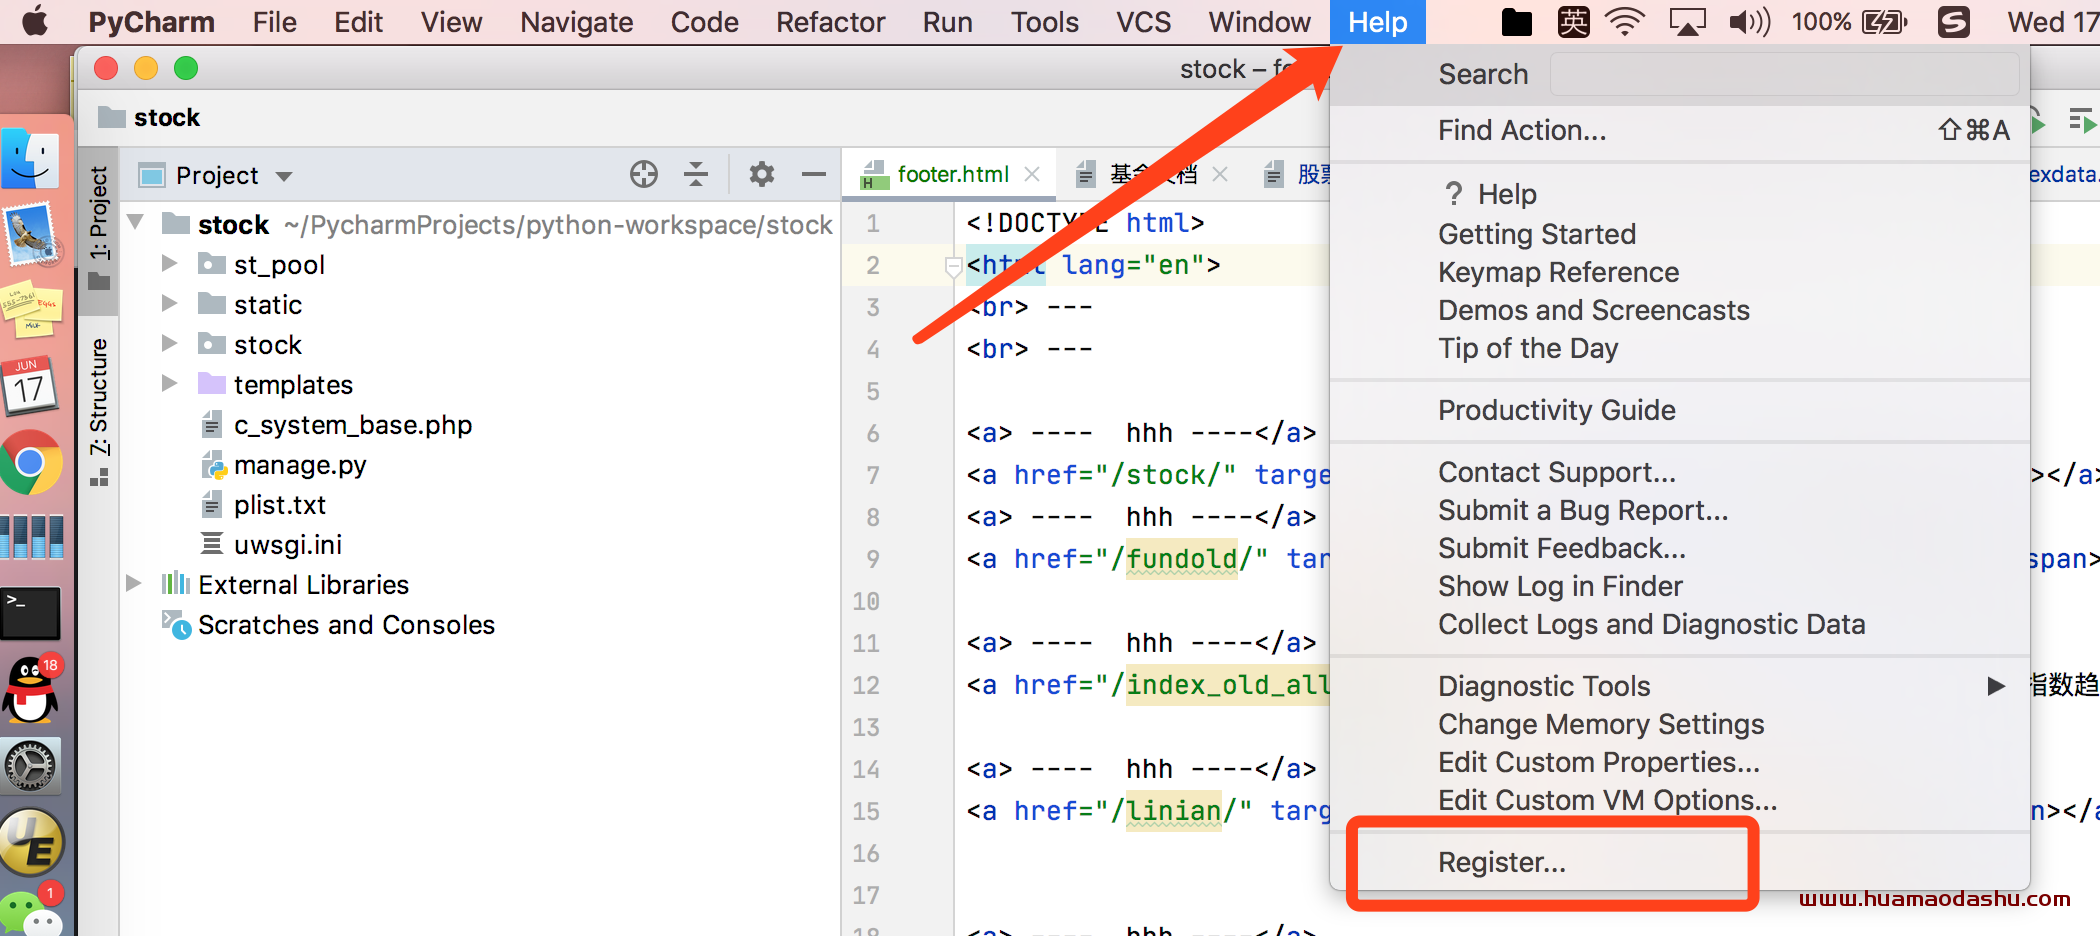
Task: Open Google Chrome from the Dock
Action: click(30, 462)
